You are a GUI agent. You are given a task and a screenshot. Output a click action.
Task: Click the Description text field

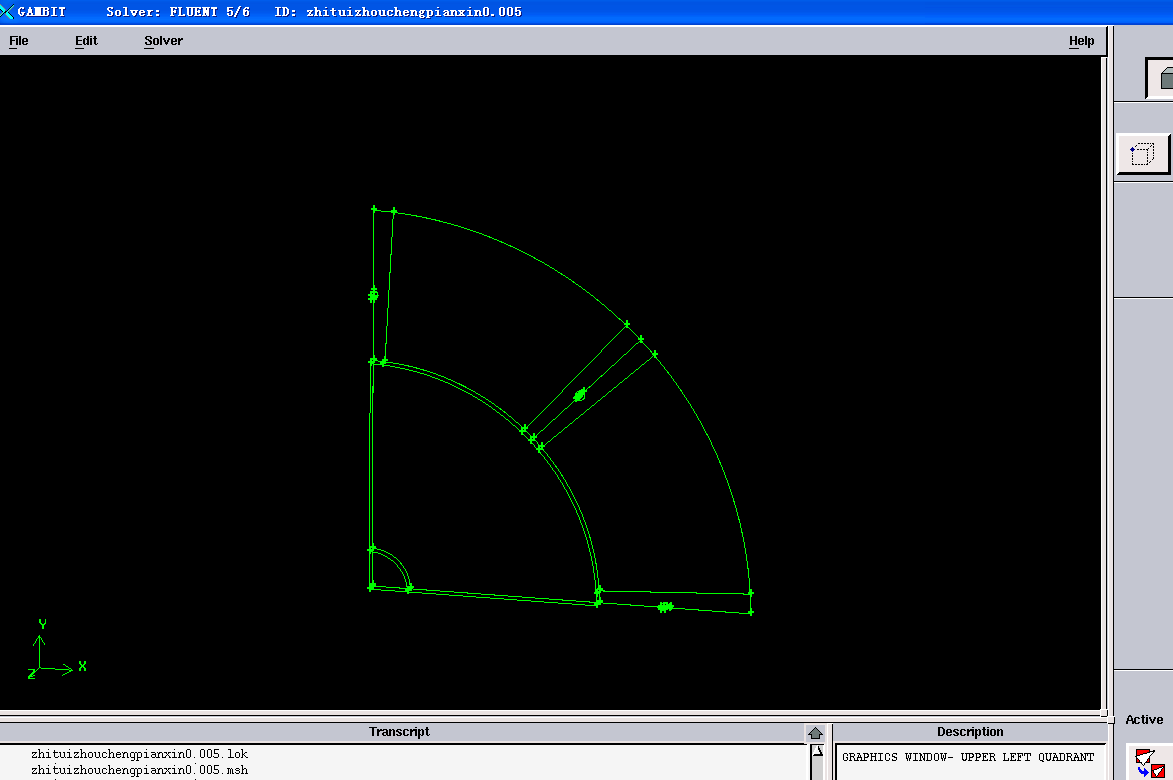point(969,758)
